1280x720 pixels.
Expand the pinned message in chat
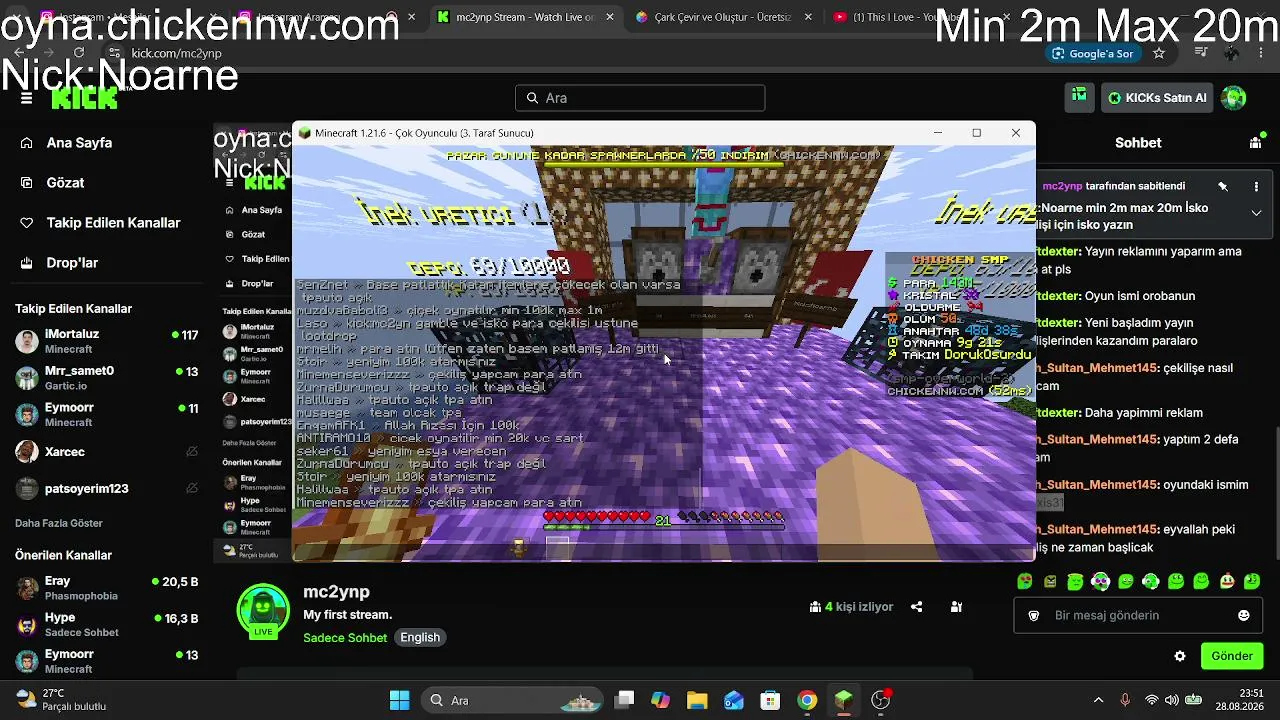(1256, 213)
